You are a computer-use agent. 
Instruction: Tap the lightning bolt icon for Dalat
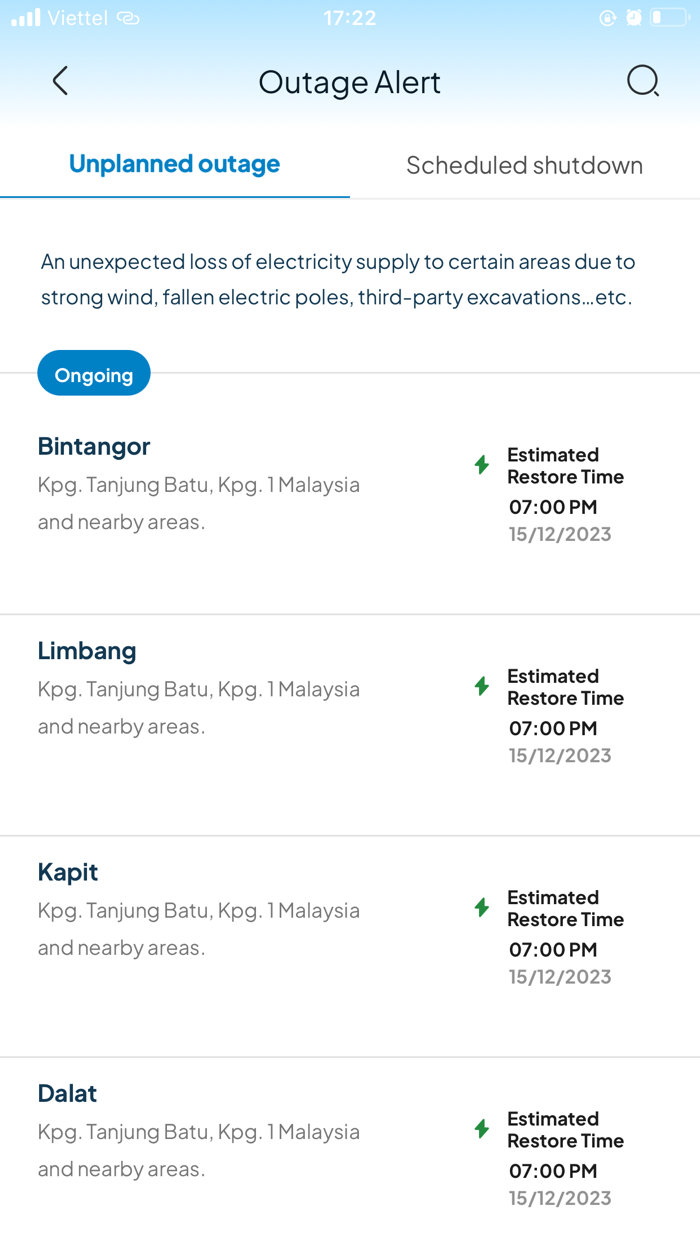[482, 1129]
